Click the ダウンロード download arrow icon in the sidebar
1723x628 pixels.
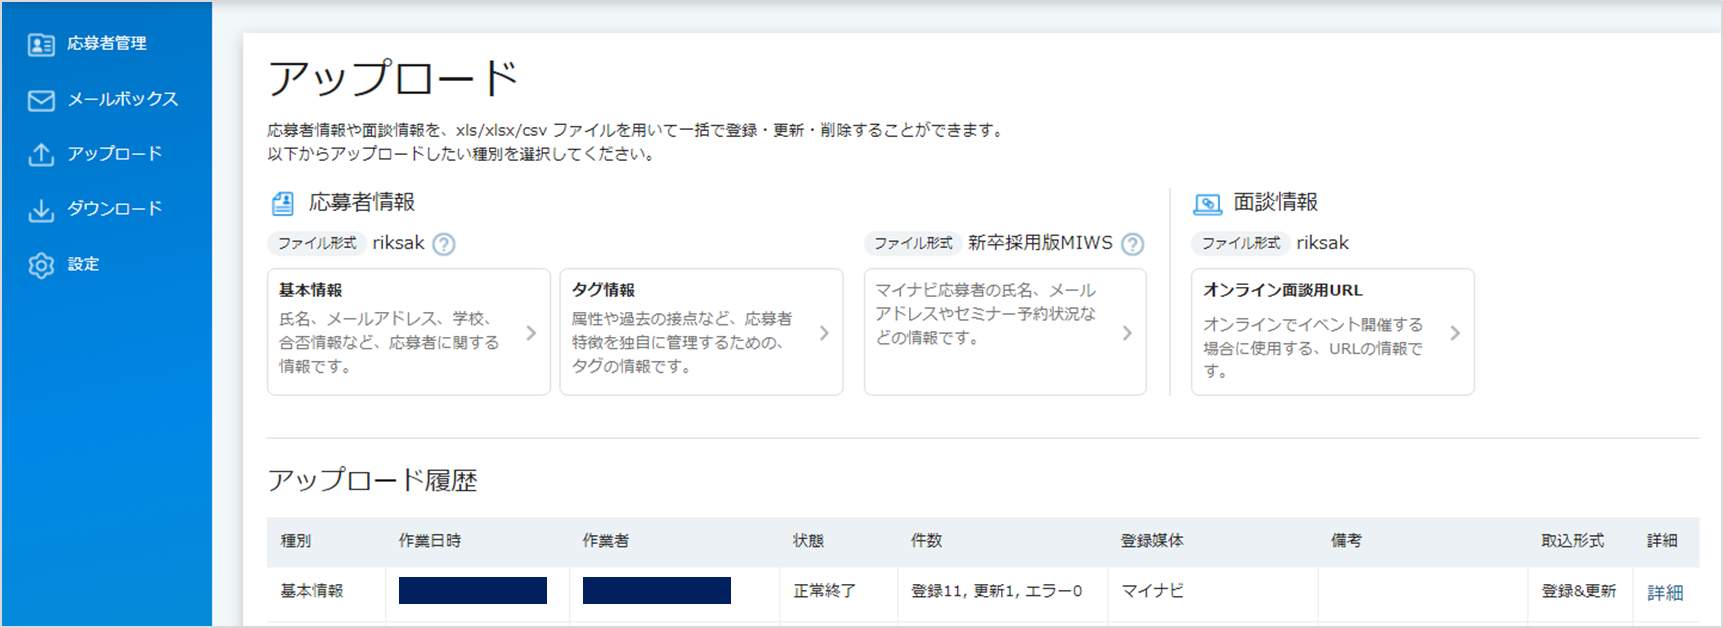(x=41, y=209)
